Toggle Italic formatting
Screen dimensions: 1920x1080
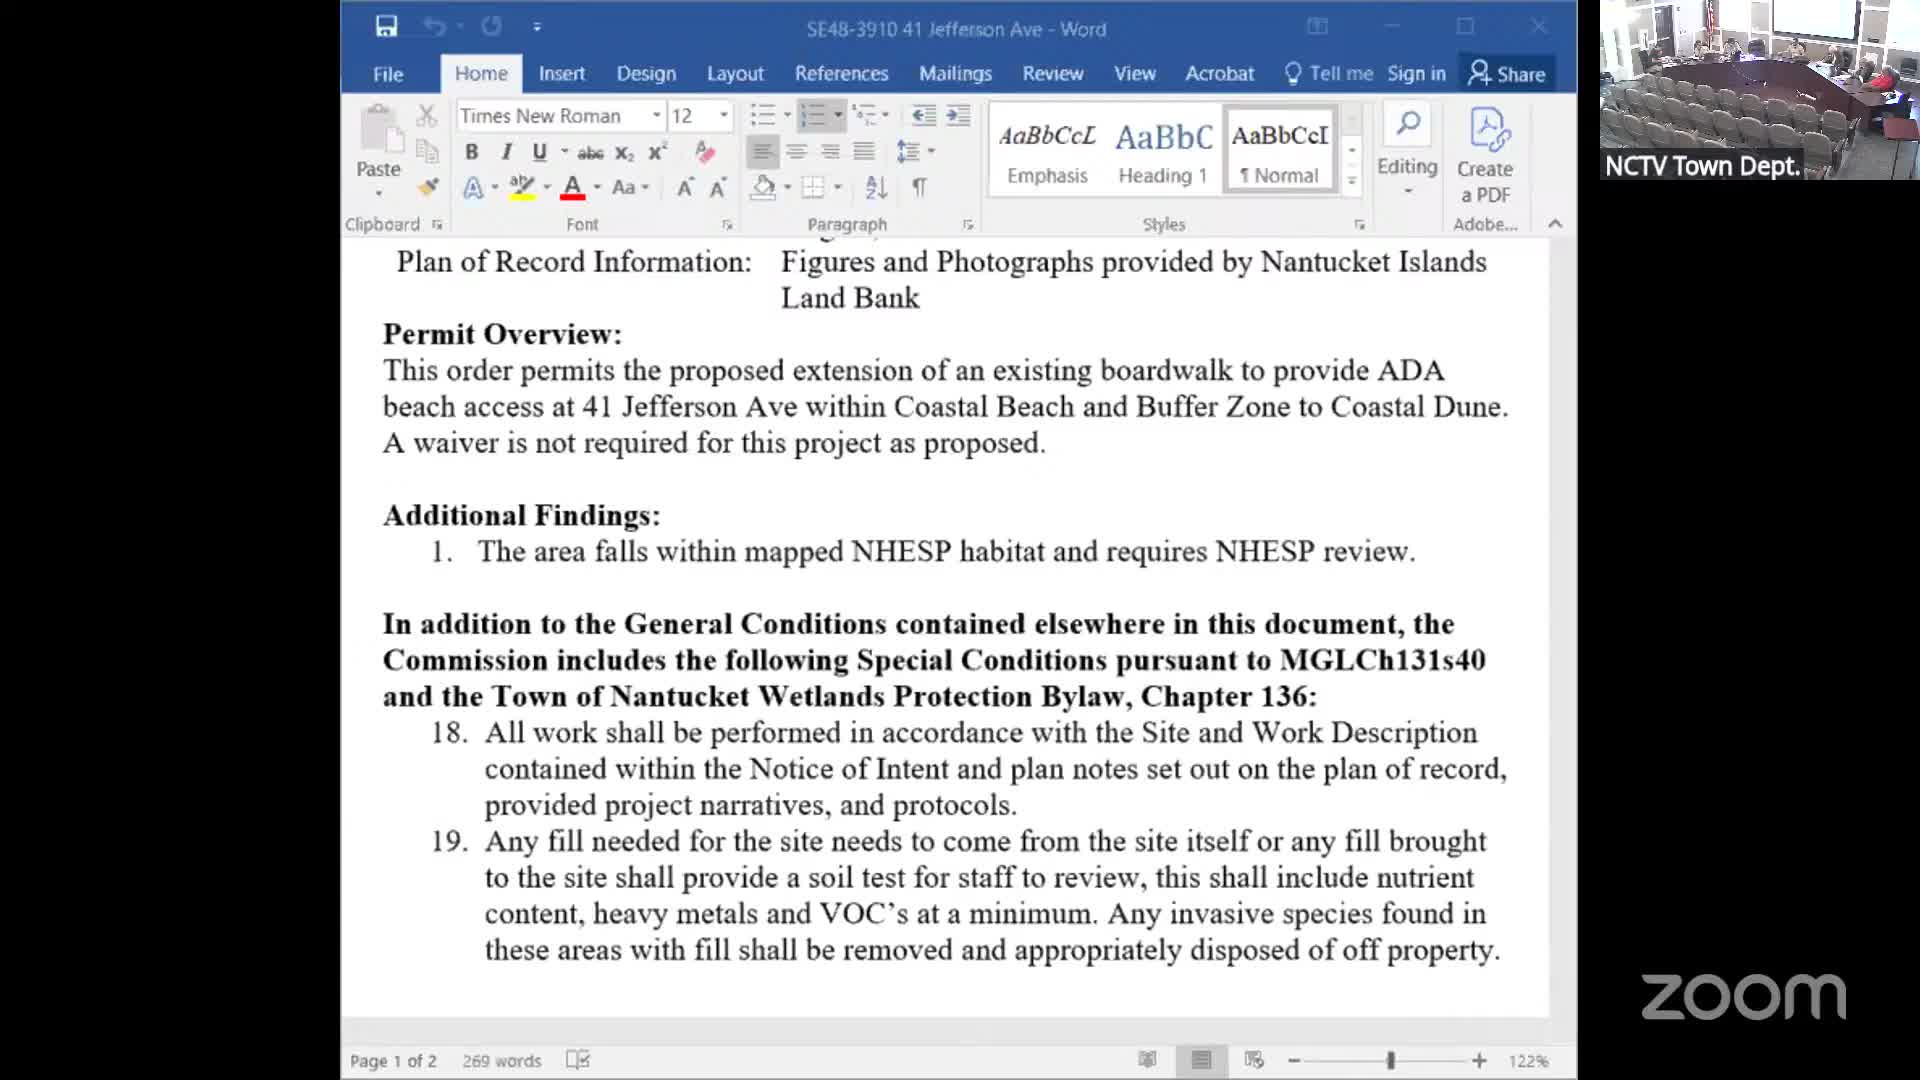click(x=506, y=152)
